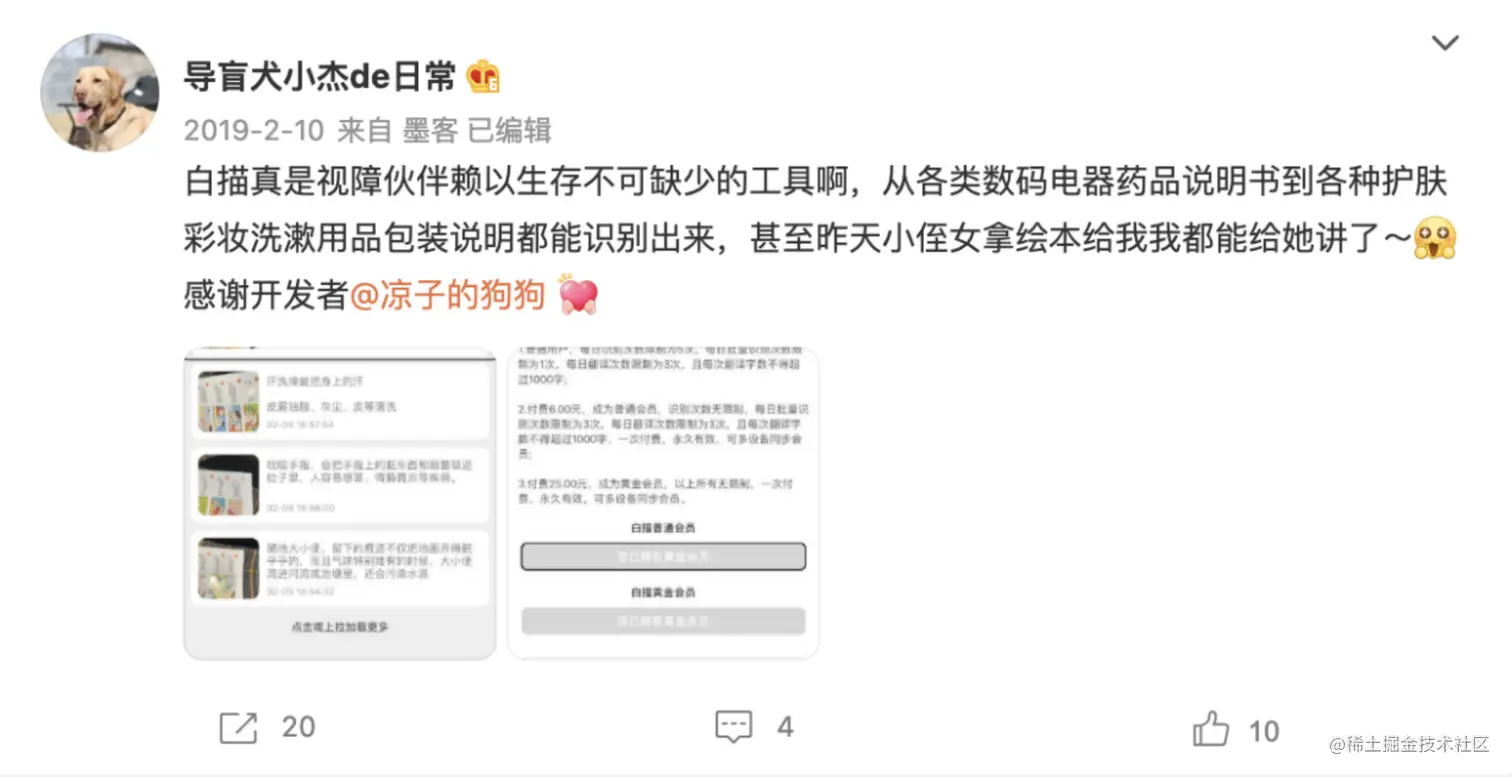
Task: Like the post with thumbs-up icon
Action: (1211, 729)
